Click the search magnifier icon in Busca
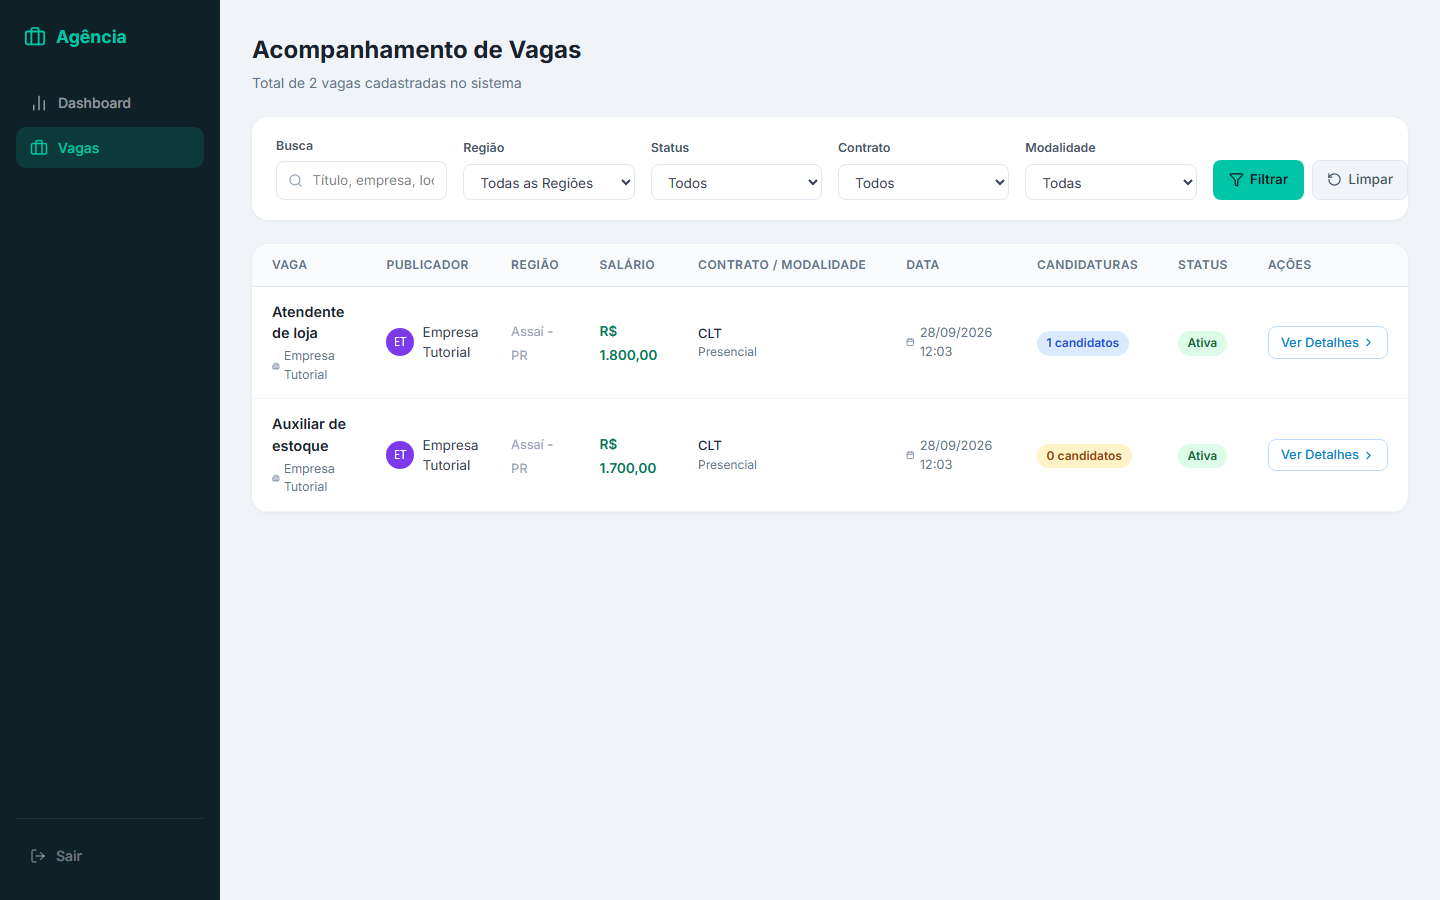Screen dimensions: 1440x900 pyautogui.click(x=295, y=181)
